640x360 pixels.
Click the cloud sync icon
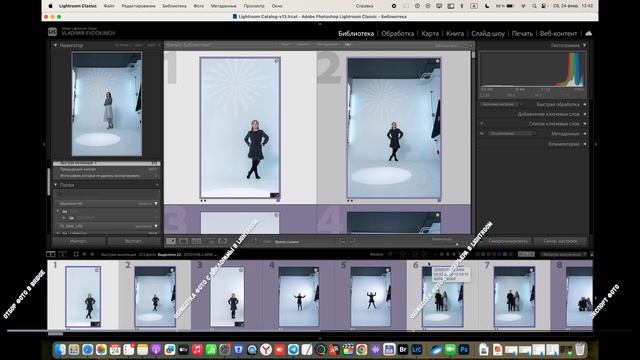[588, 33]
